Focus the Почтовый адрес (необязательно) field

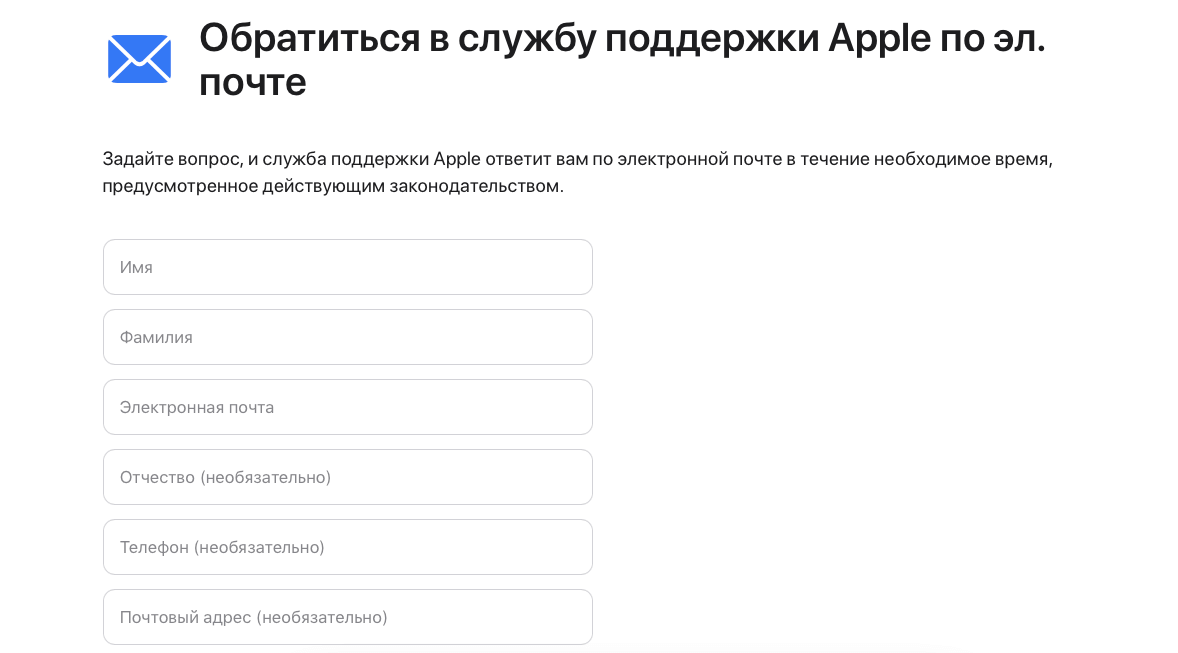[x=347, y=617]
